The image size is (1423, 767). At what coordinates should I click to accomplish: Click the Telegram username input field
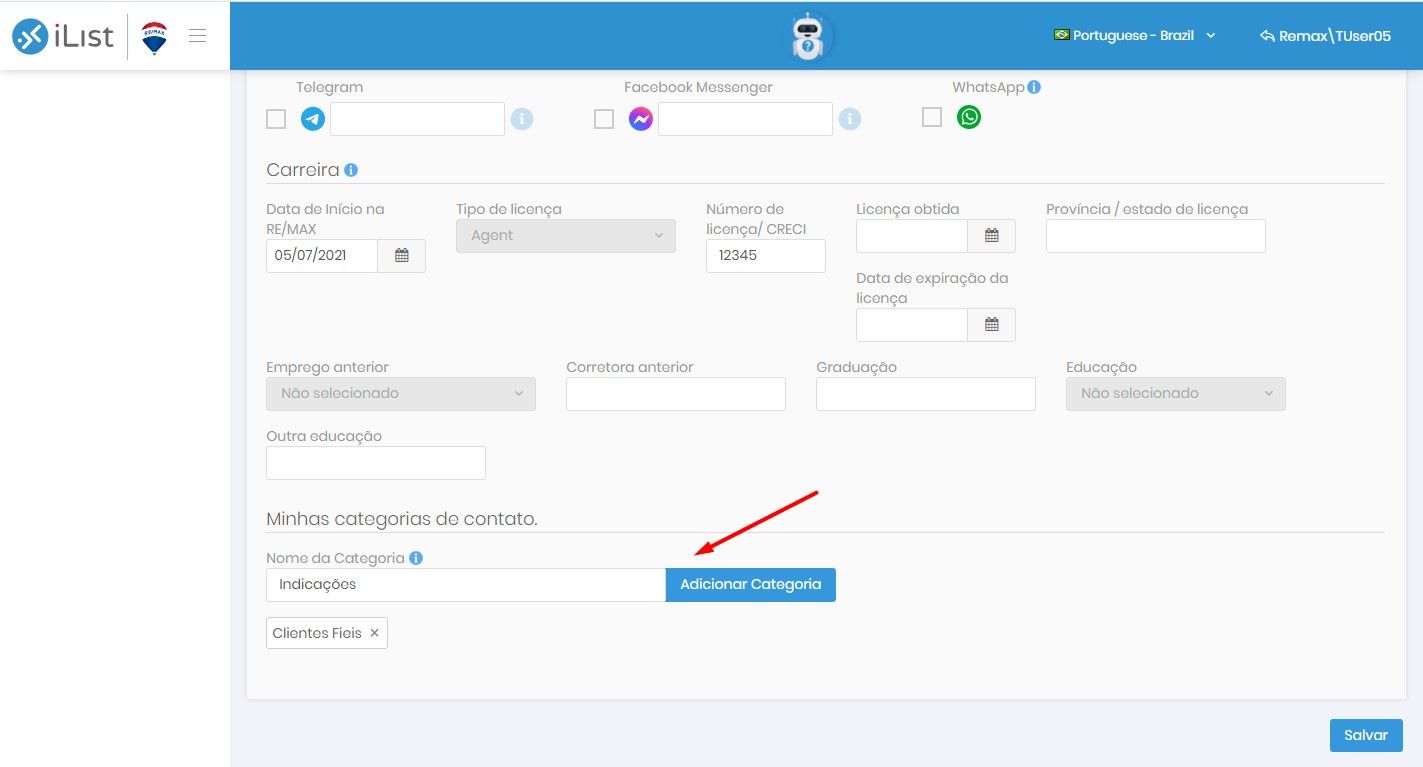tap(418, 119)
